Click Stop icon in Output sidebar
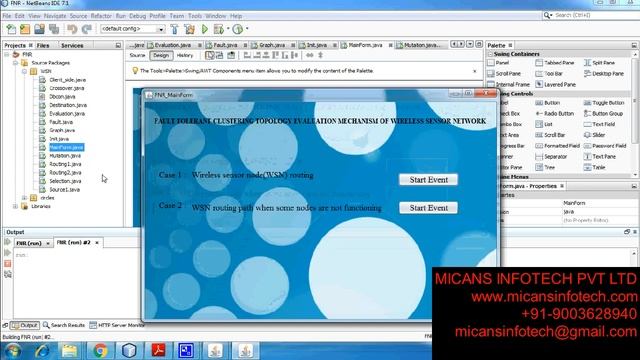 (x=7, y=264)
